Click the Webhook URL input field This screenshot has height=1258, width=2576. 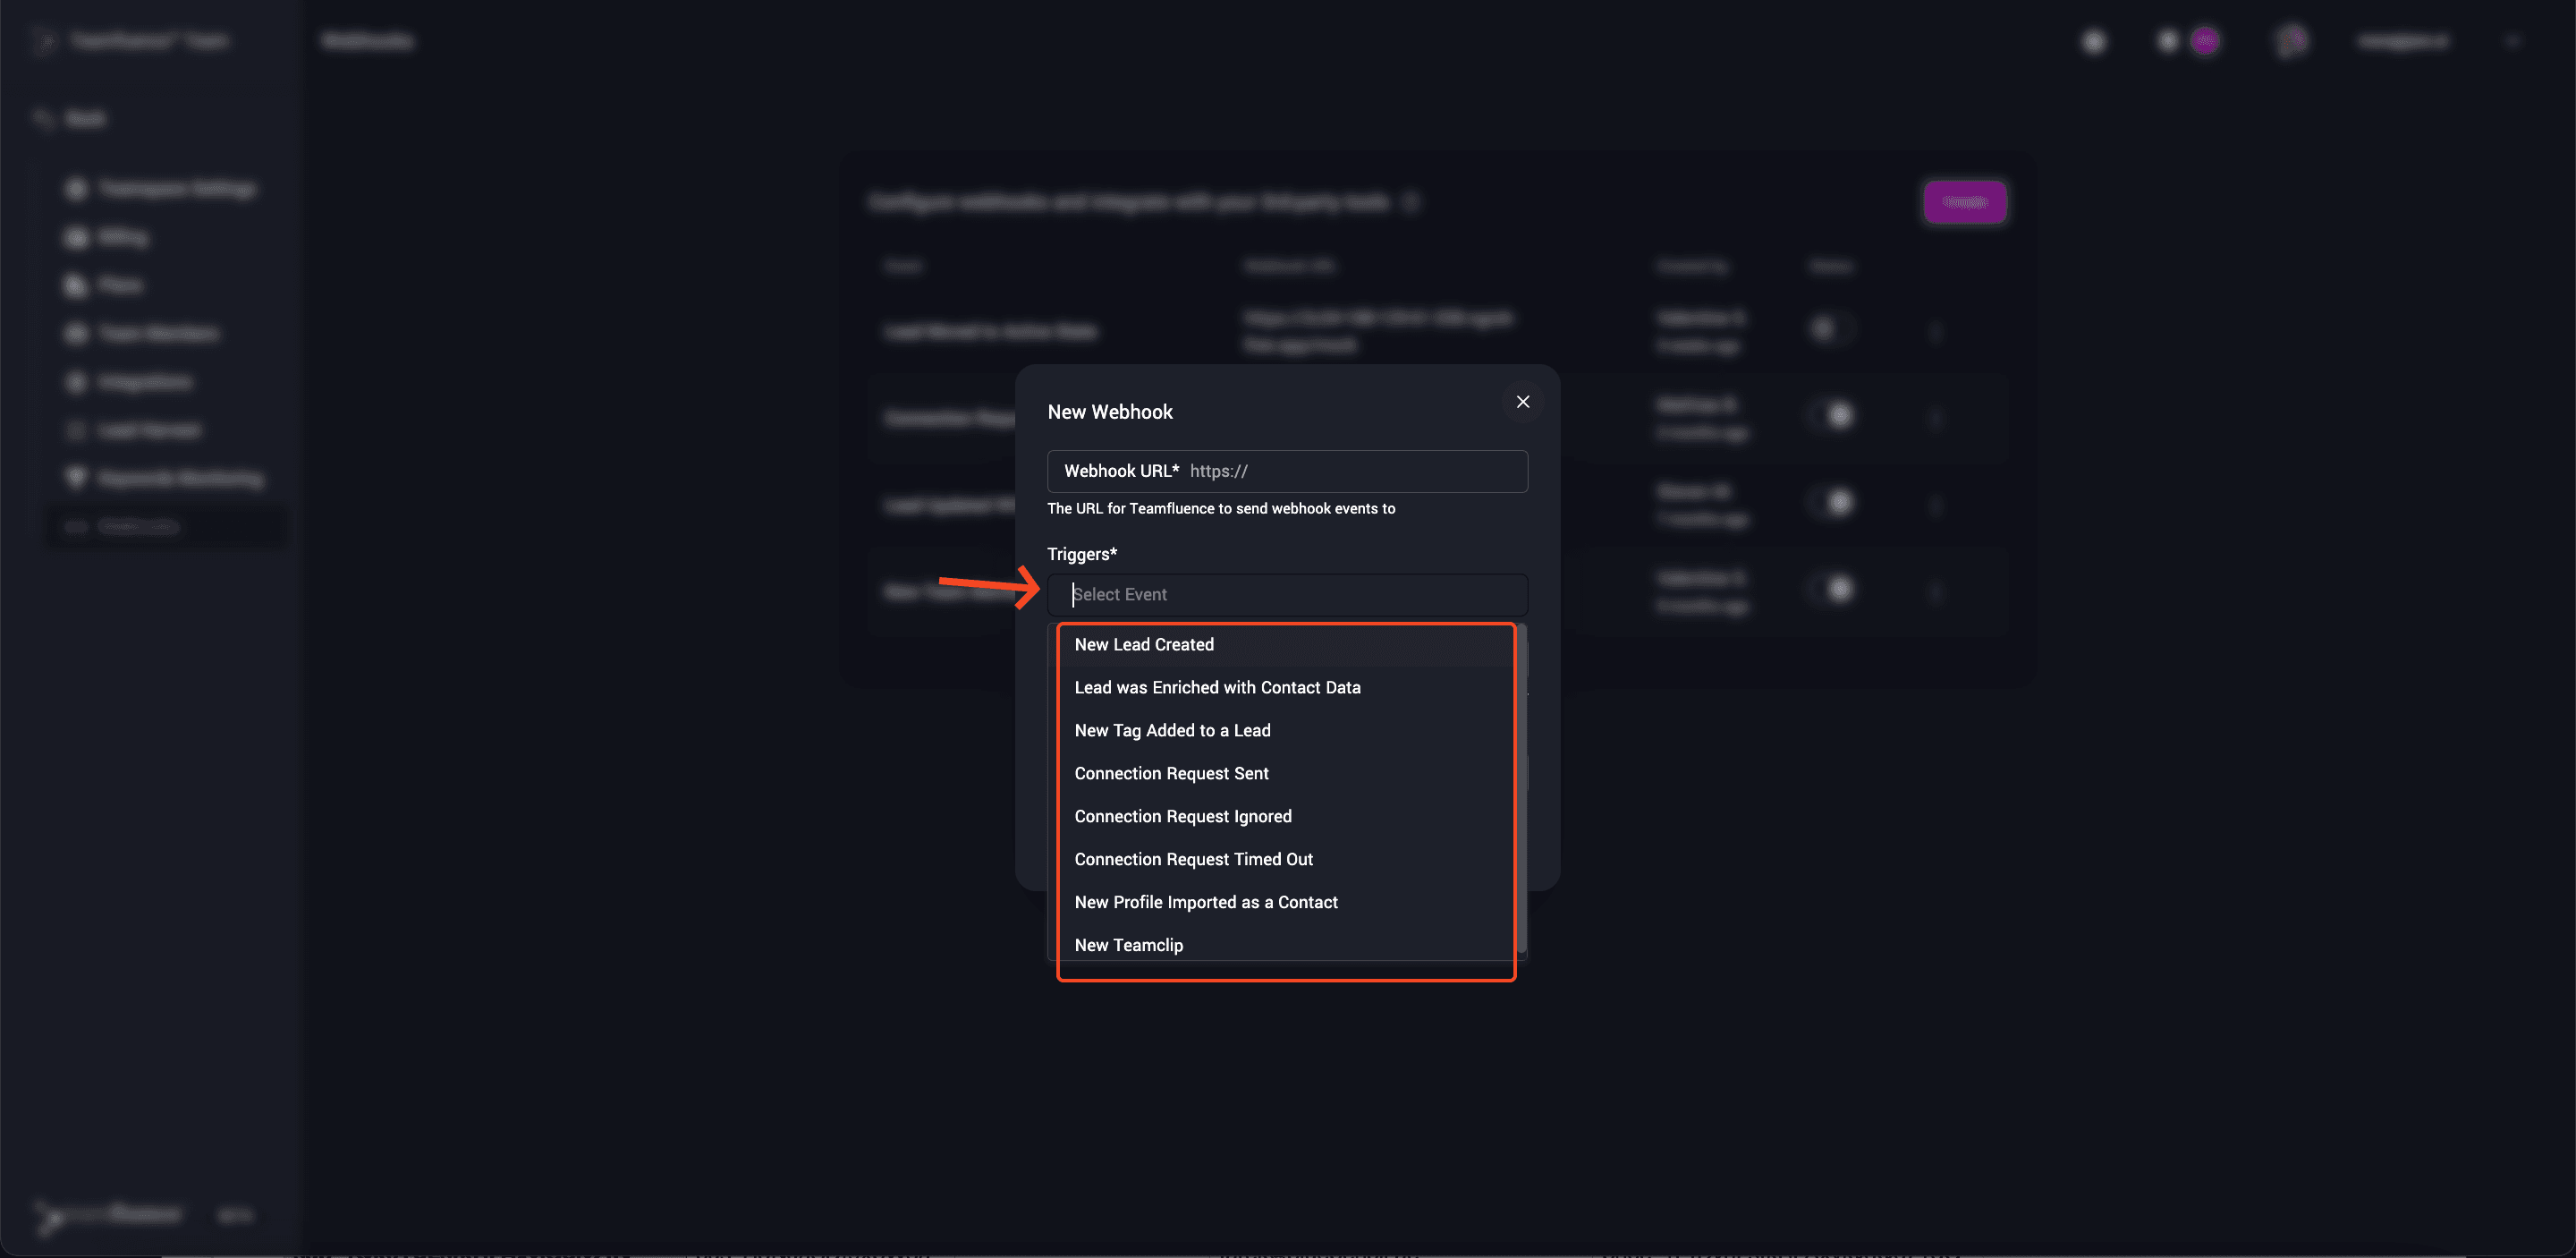(x=1355, y=471)
